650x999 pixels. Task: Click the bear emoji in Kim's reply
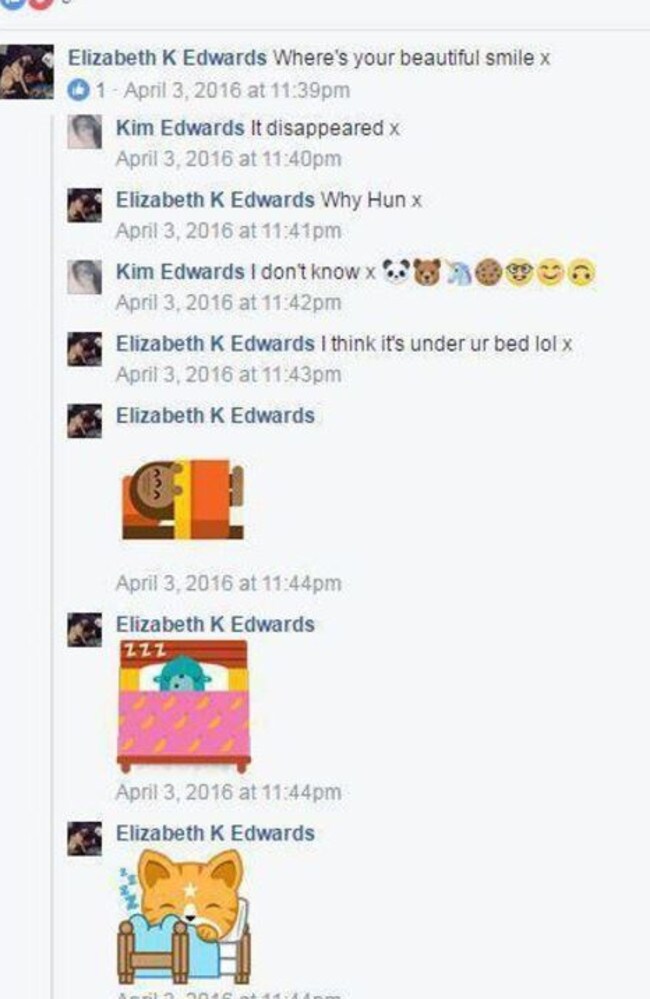click(x=426, y=272)
